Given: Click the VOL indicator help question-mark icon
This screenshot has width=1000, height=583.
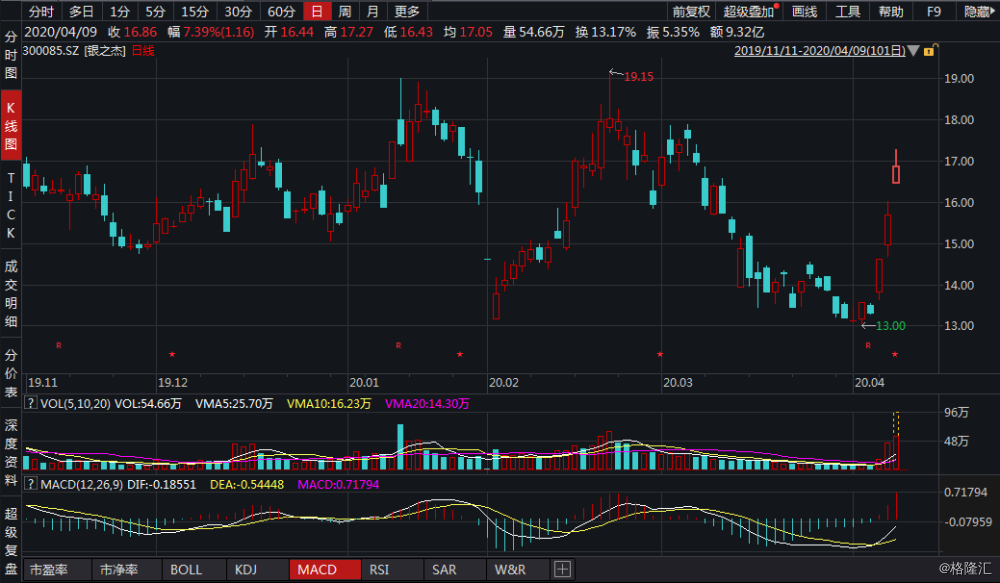Looking at the screenshot, I should click(x=30, y=404).
